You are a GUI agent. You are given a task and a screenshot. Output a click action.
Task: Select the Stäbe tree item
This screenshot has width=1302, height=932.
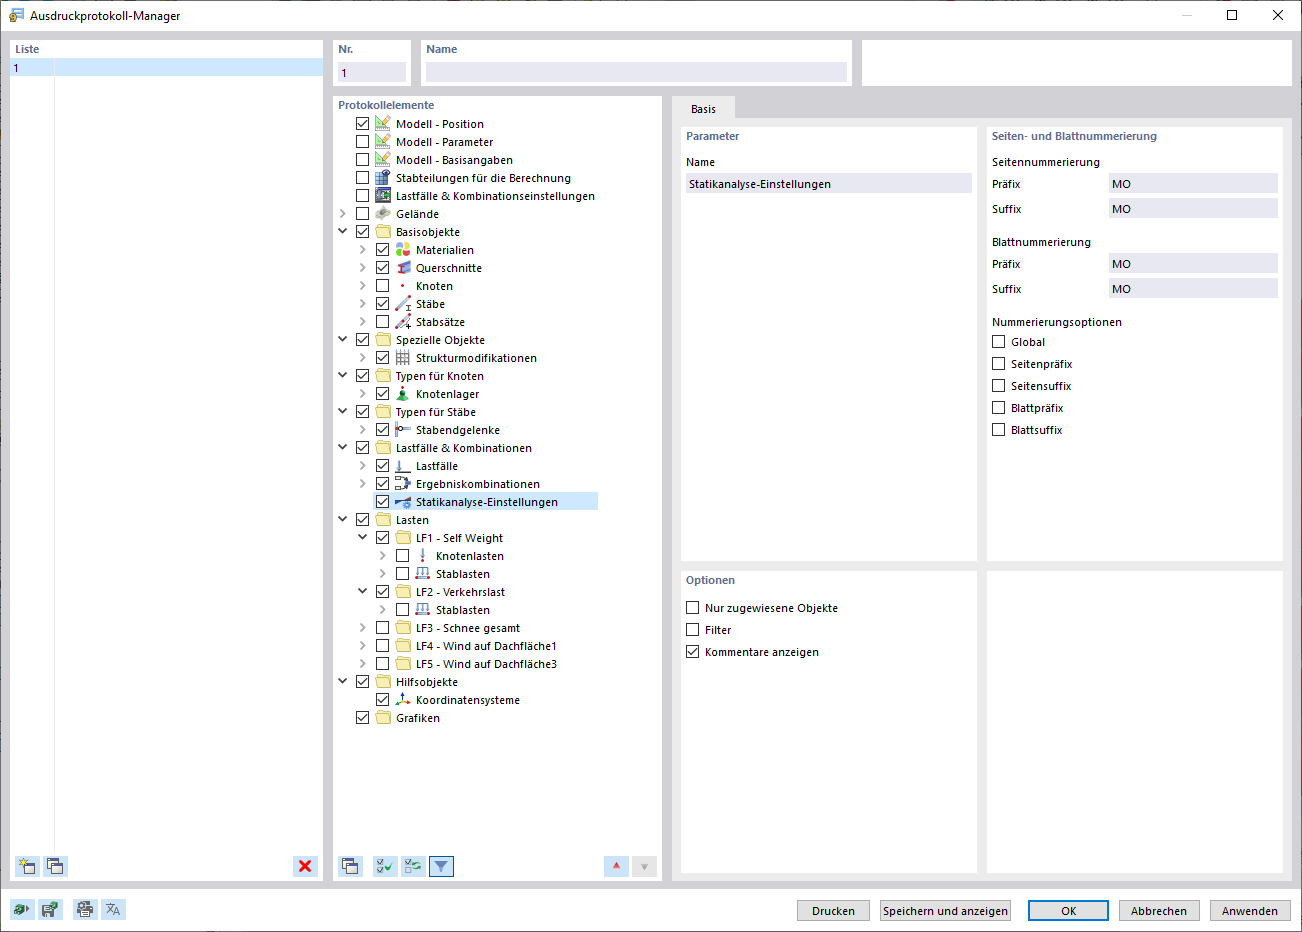click(x=430, y=304)
